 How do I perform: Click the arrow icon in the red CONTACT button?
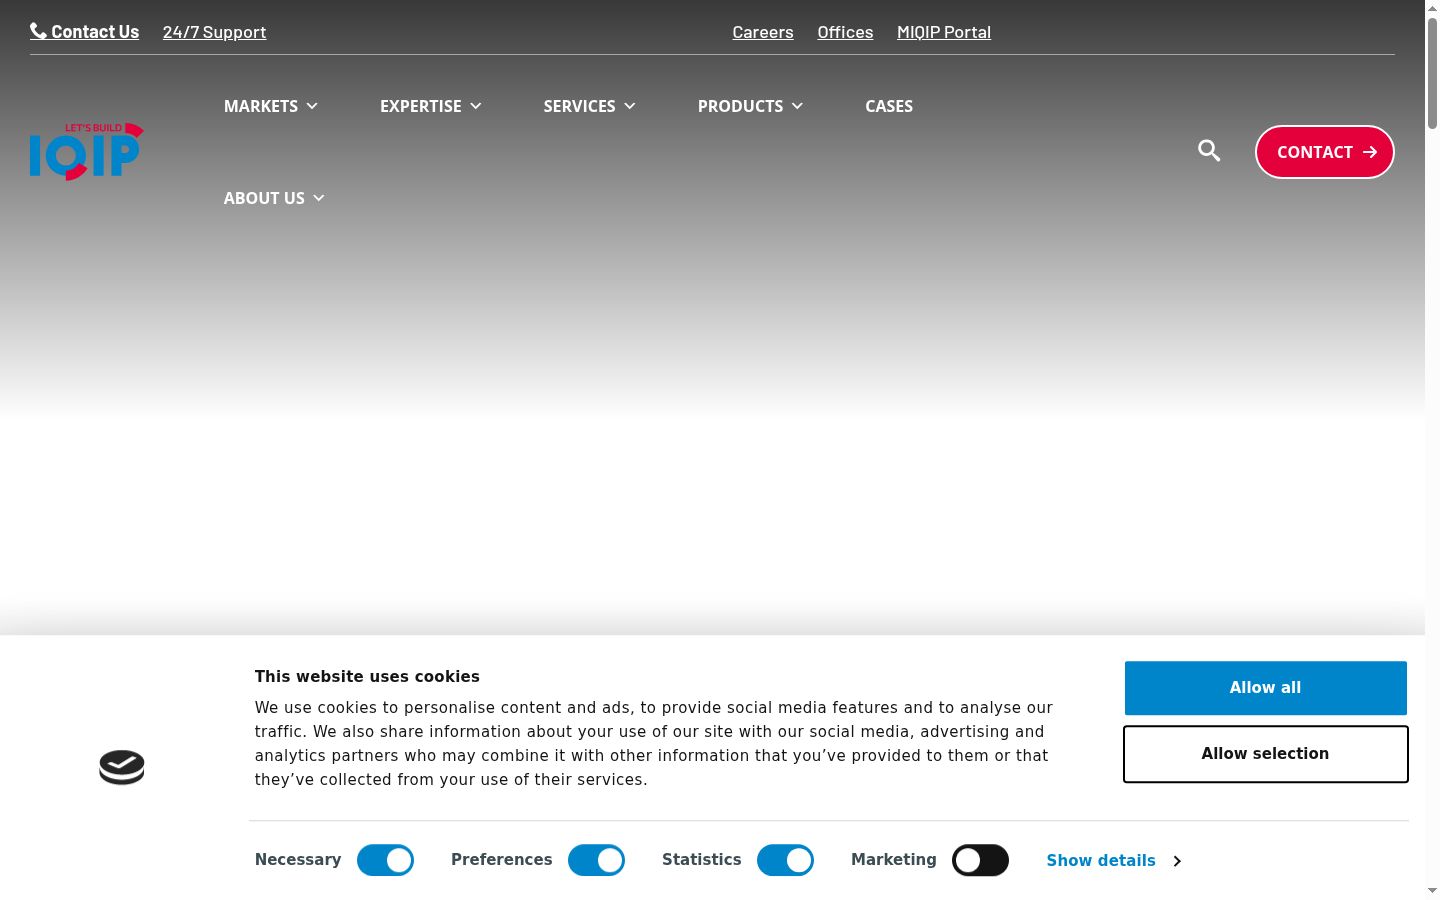[1370, 152]
